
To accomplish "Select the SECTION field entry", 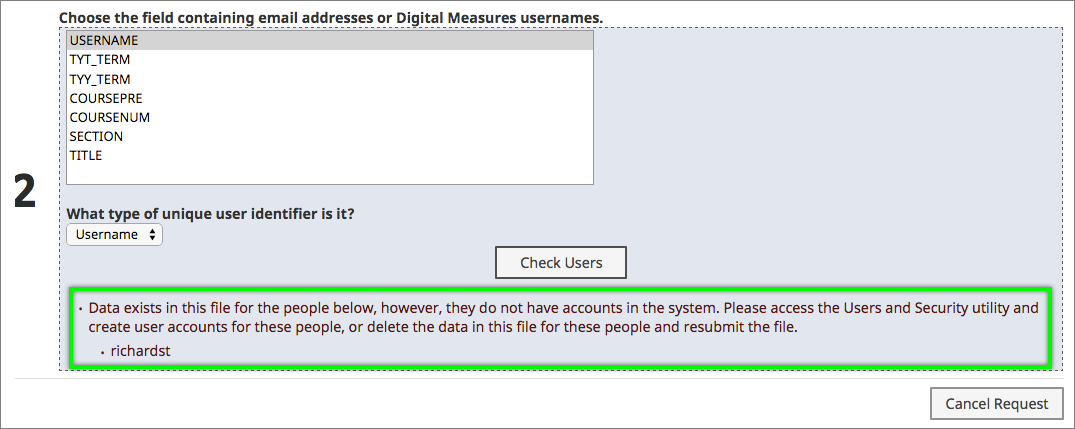I will tap(330, 136).
